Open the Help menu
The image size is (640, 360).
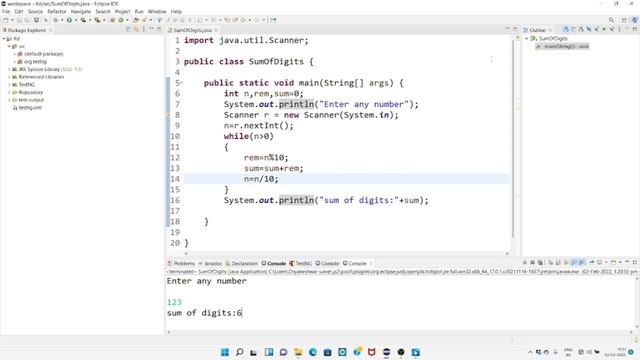pyautogui.click(x=176, y=11)
